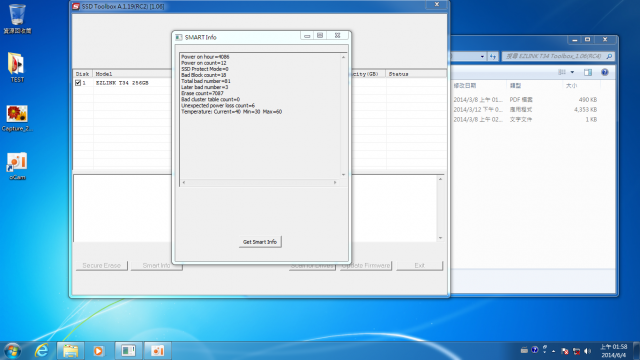Screen dimensions: 640x360
Task: Click the SMART Info horizontal scrollbar left arrow
Action: tap(184, 182)
